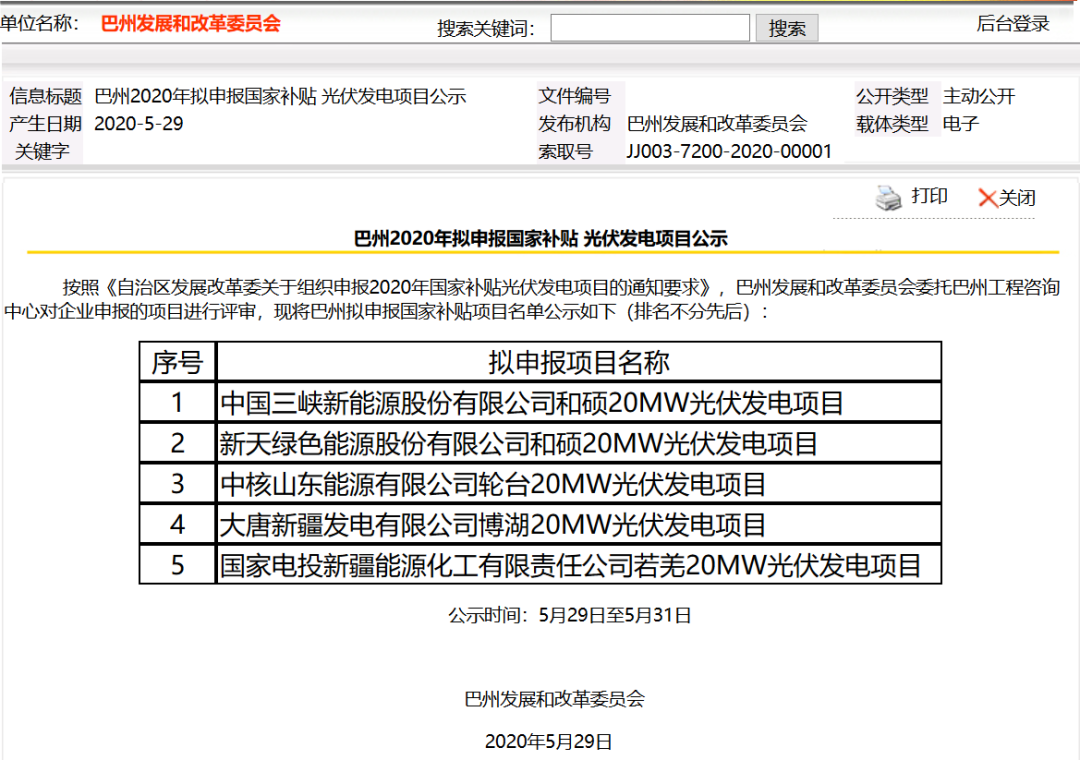
Task: Focus the 搜索关键词 search input field
Action: click(650, 28)
